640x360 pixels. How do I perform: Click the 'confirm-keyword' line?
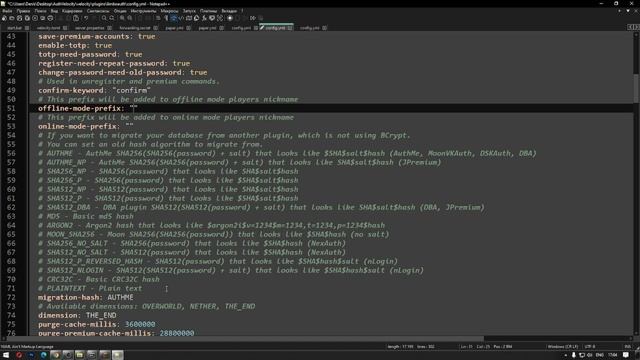pos(94,90)
